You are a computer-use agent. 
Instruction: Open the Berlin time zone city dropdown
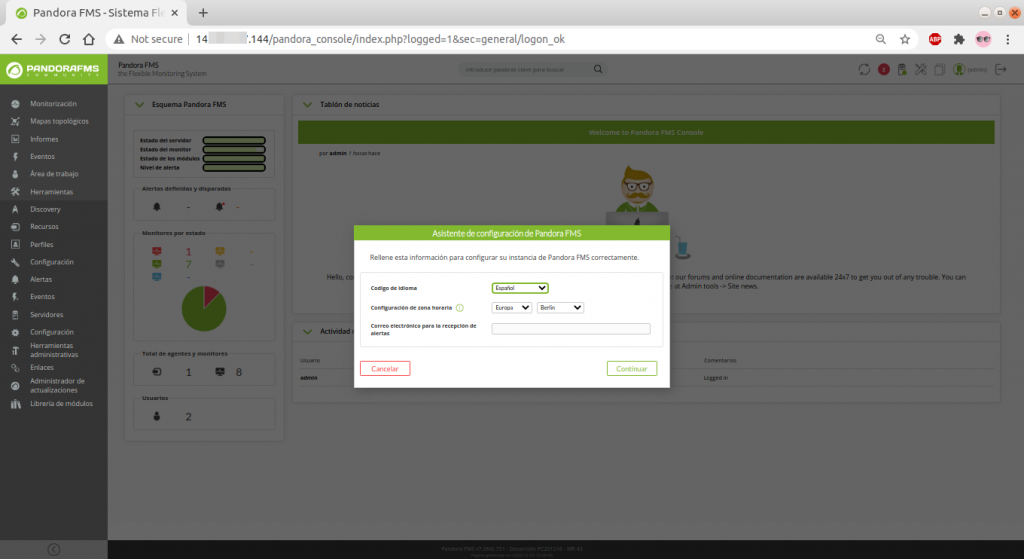(x=560, y=308)
